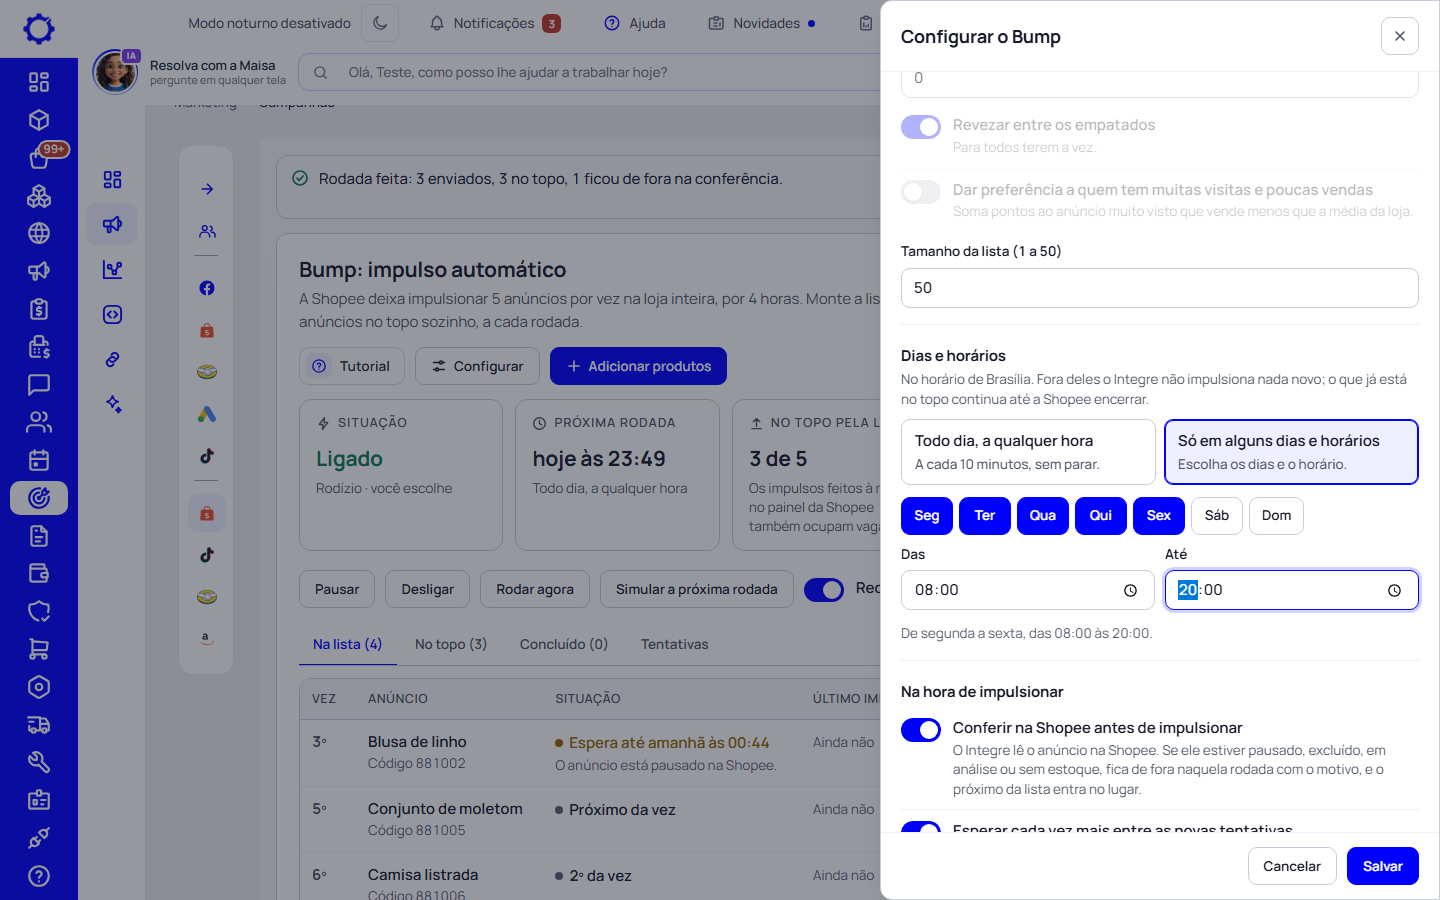Screen dimensions: 1440x900
Task: Expand the channel sidebar with the arrow icon
Action: [x=207, y=189]
